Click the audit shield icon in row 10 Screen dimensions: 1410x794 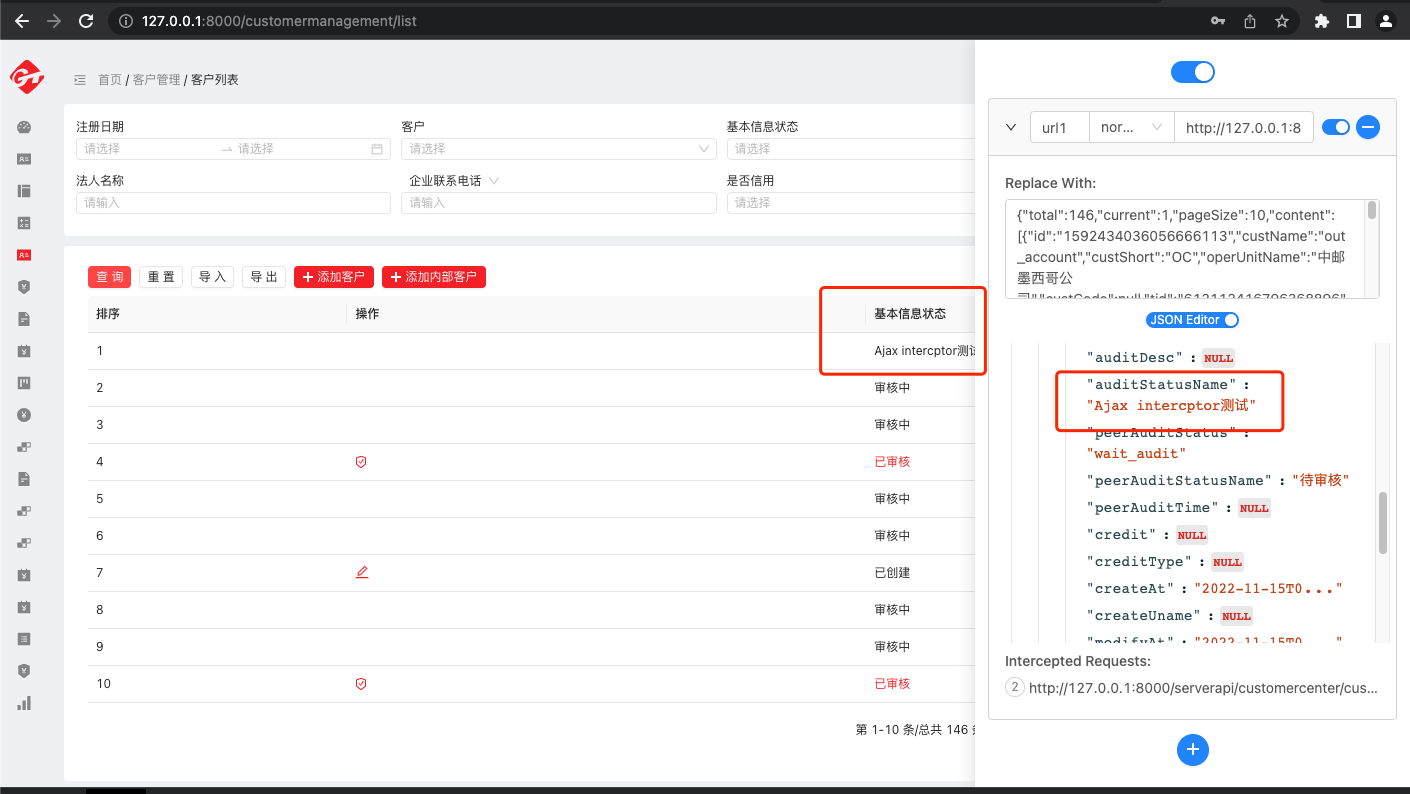pos(361,684)
